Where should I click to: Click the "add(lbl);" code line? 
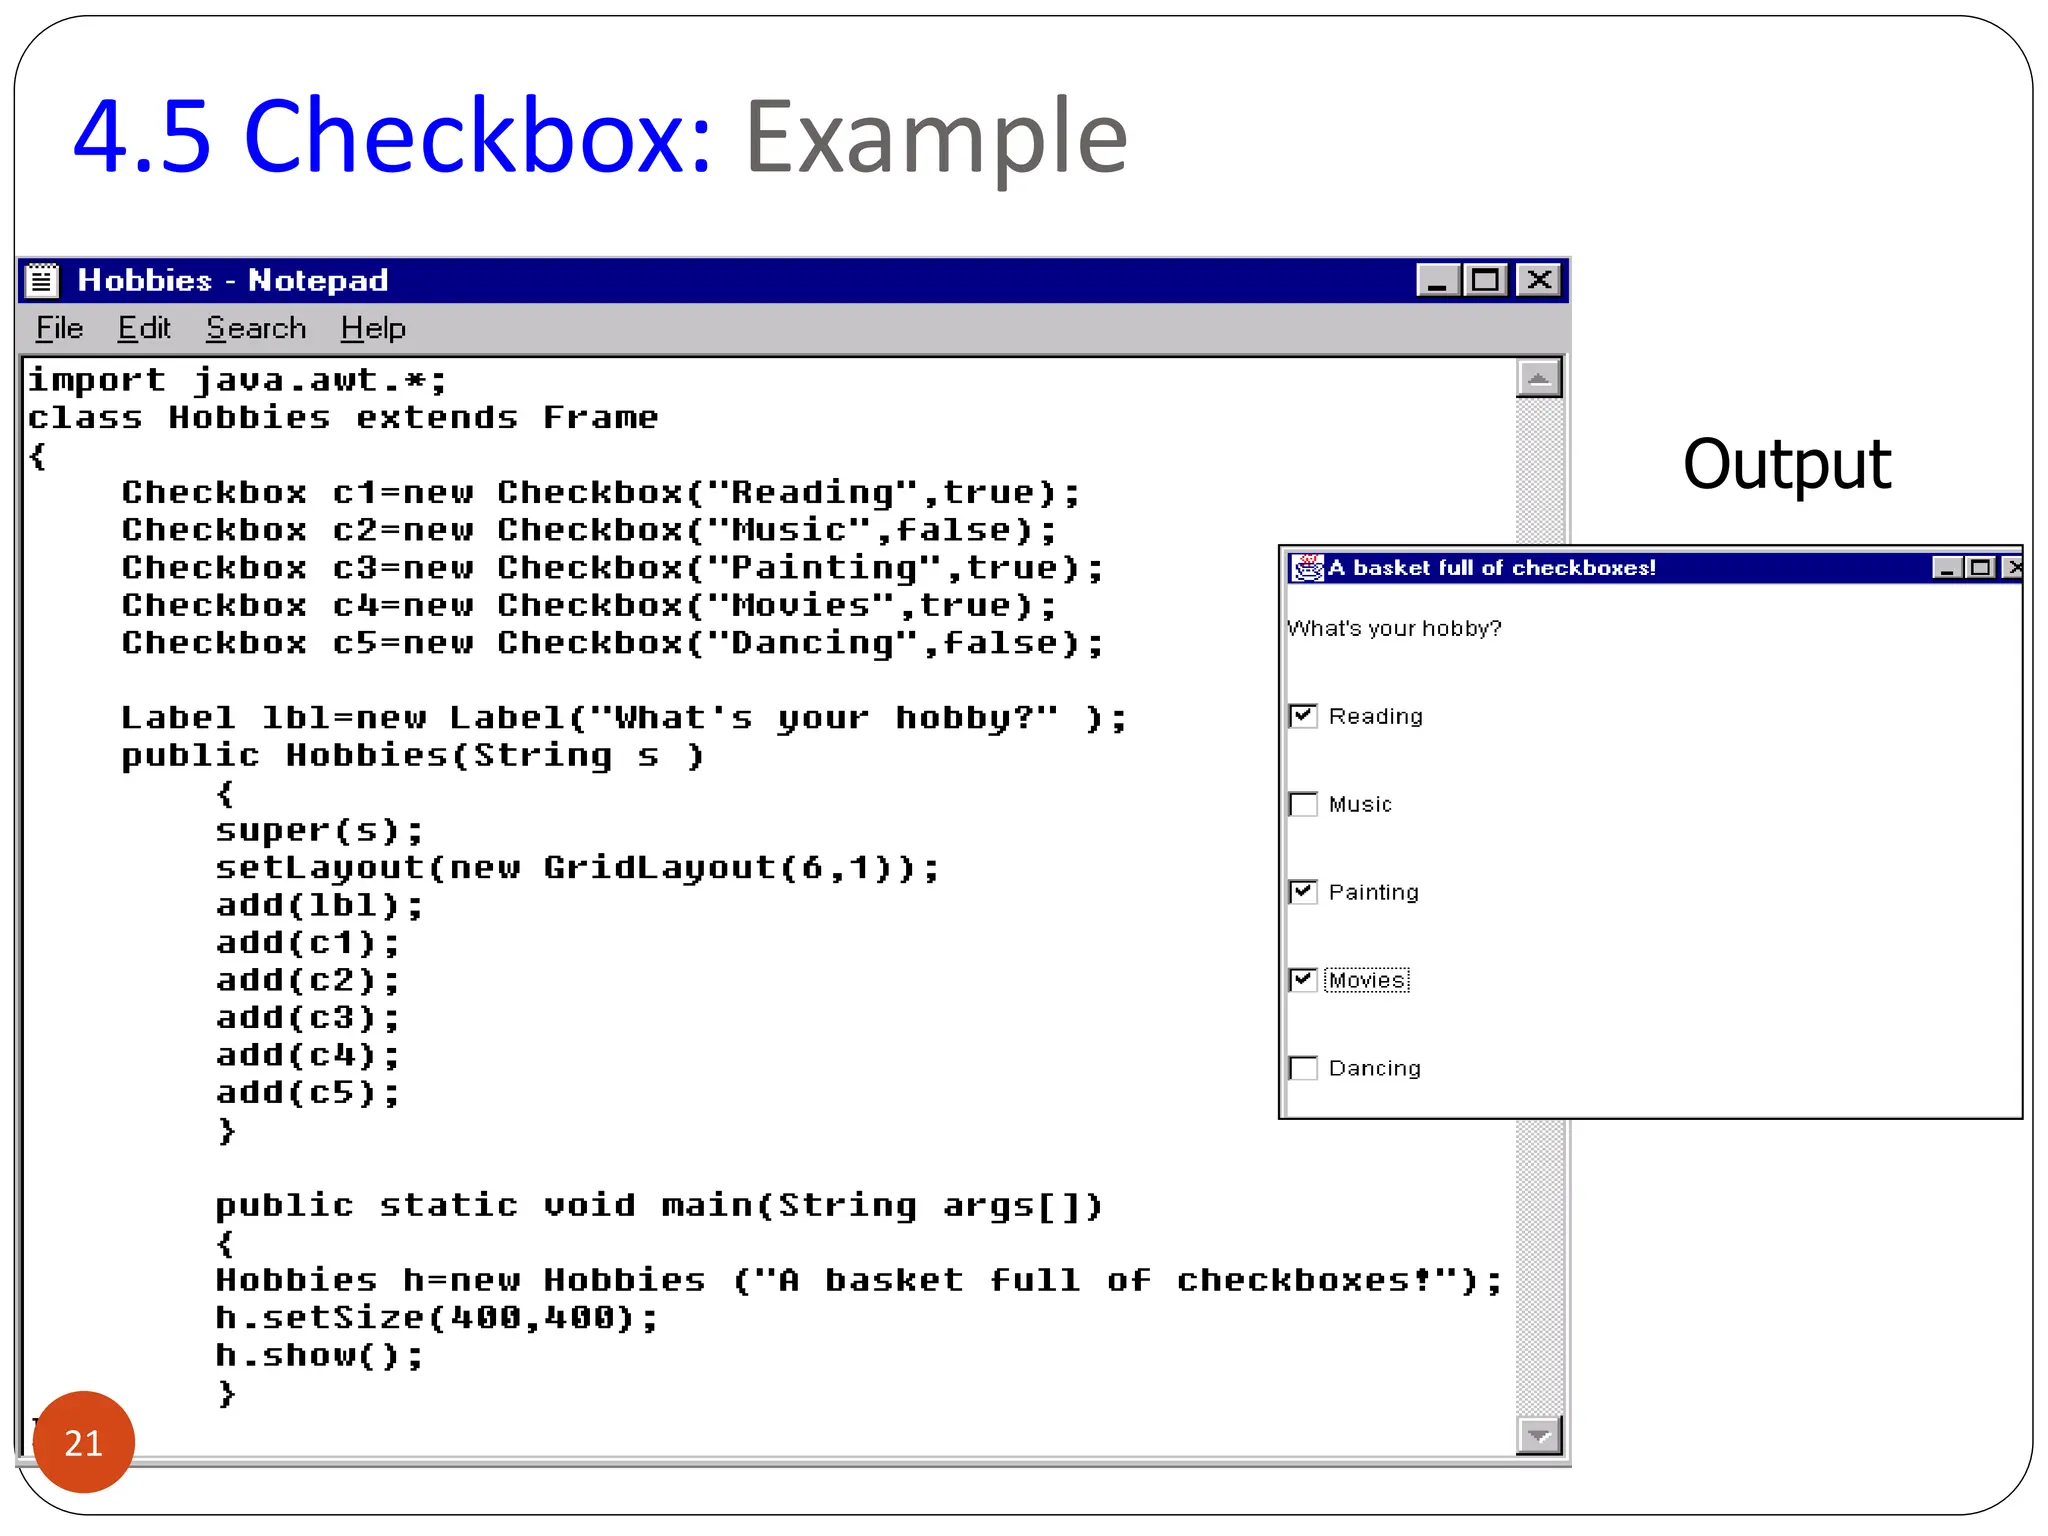coord(320,905)
